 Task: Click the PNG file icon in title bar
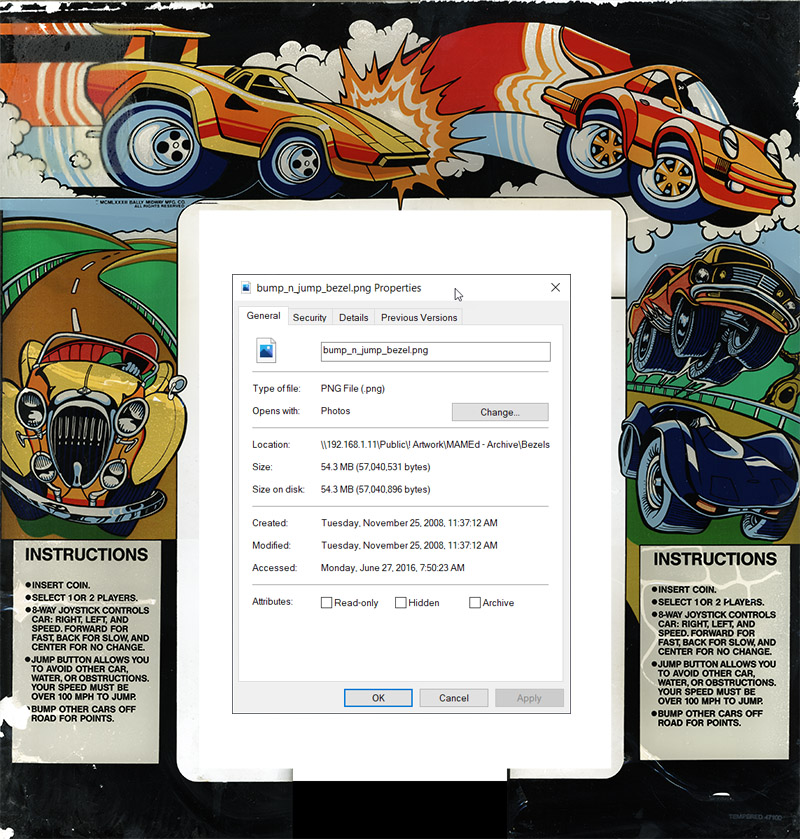click(x=246, y=288)
